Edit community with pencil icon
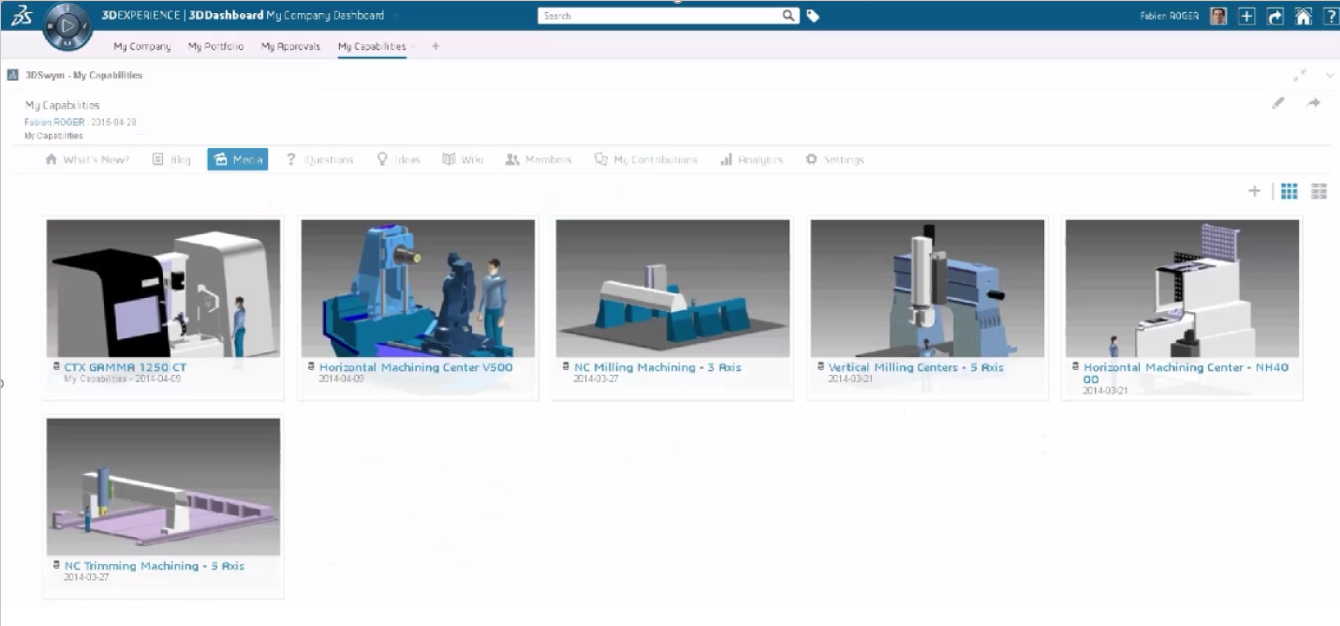The width and height of the screenshot is (1340, 626). (x=1278, y=103)
